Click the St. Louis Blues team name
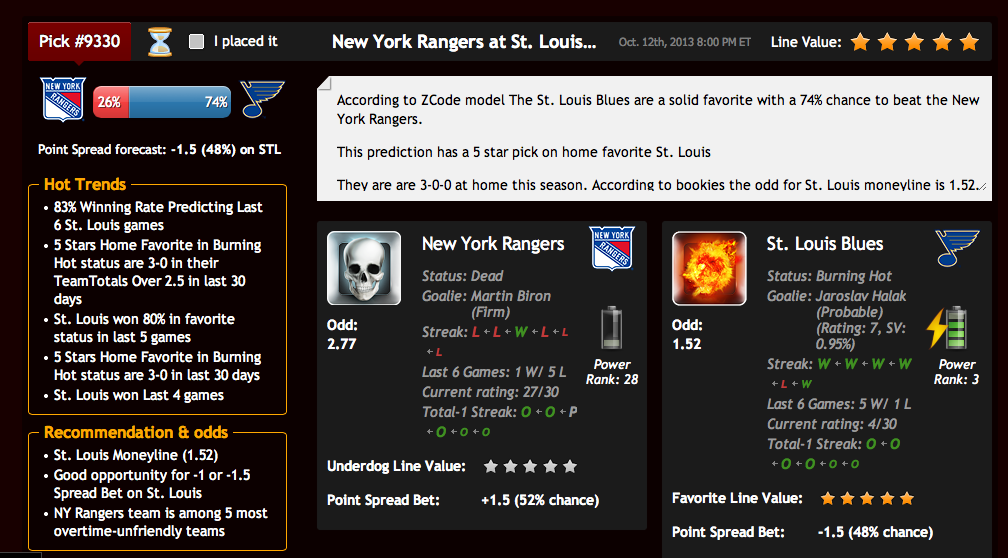Image resolution: width=1008 pixels, height=558 pixels. click(x=825, y=244)
